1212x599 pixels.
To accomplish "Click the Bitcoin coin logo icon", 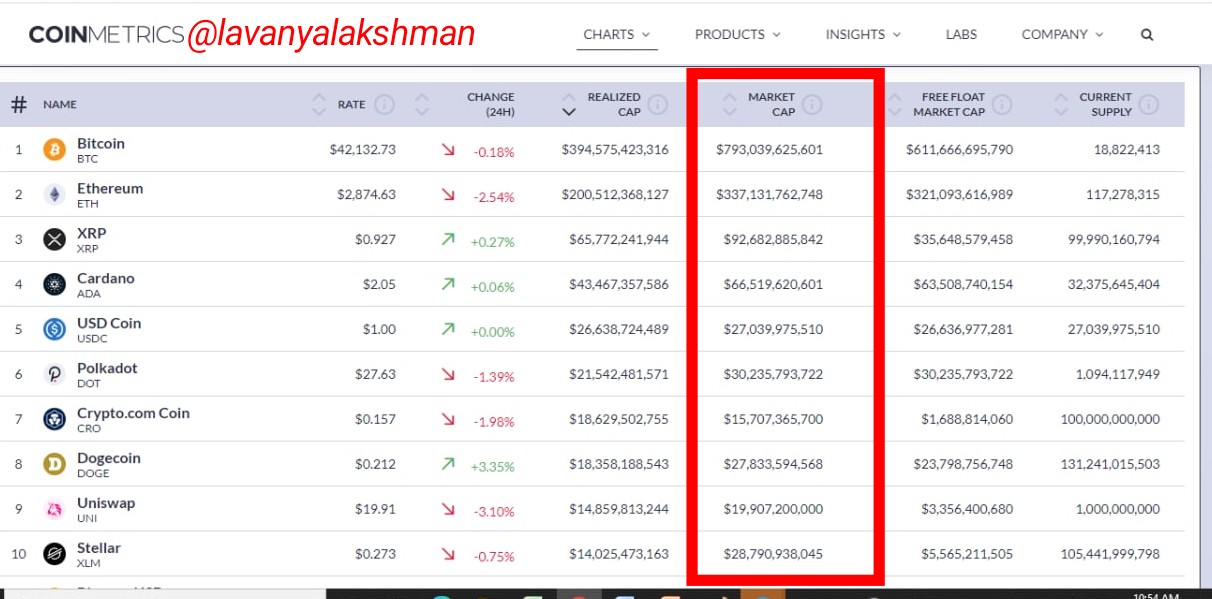I will [x=54, y=150].
